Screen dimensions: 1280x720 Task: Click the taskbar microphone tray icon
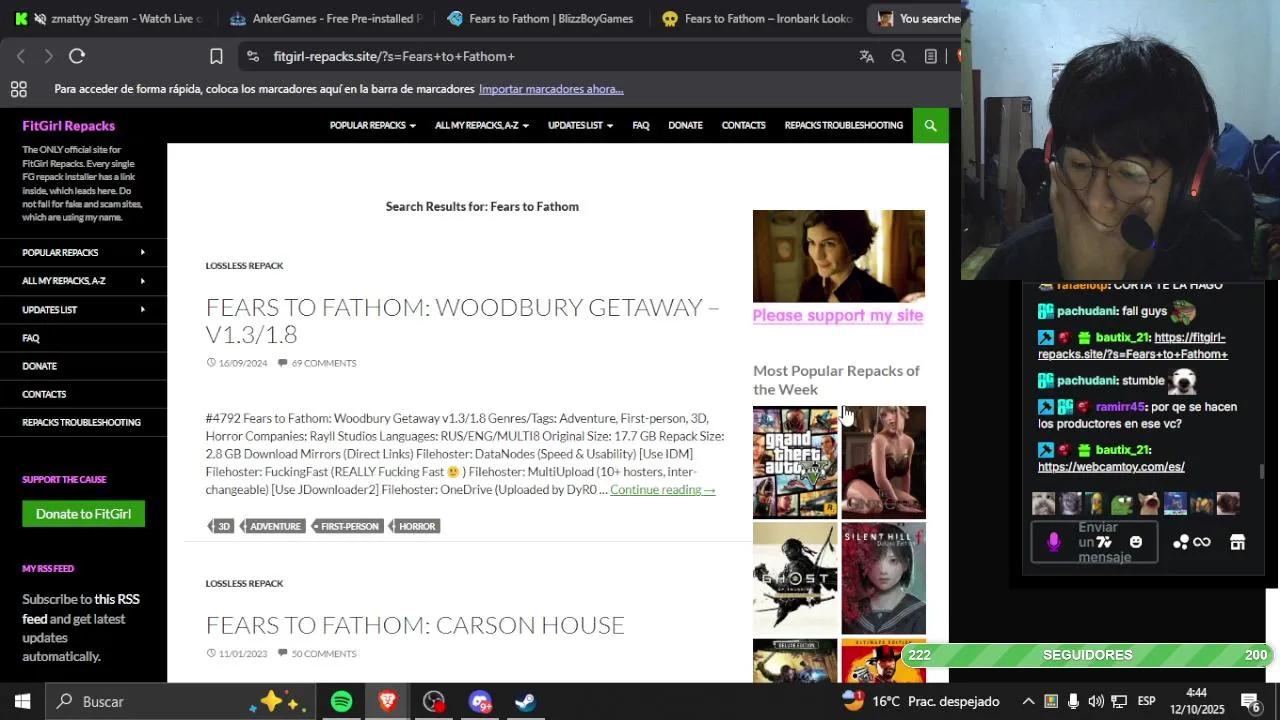coord(1073,702)
